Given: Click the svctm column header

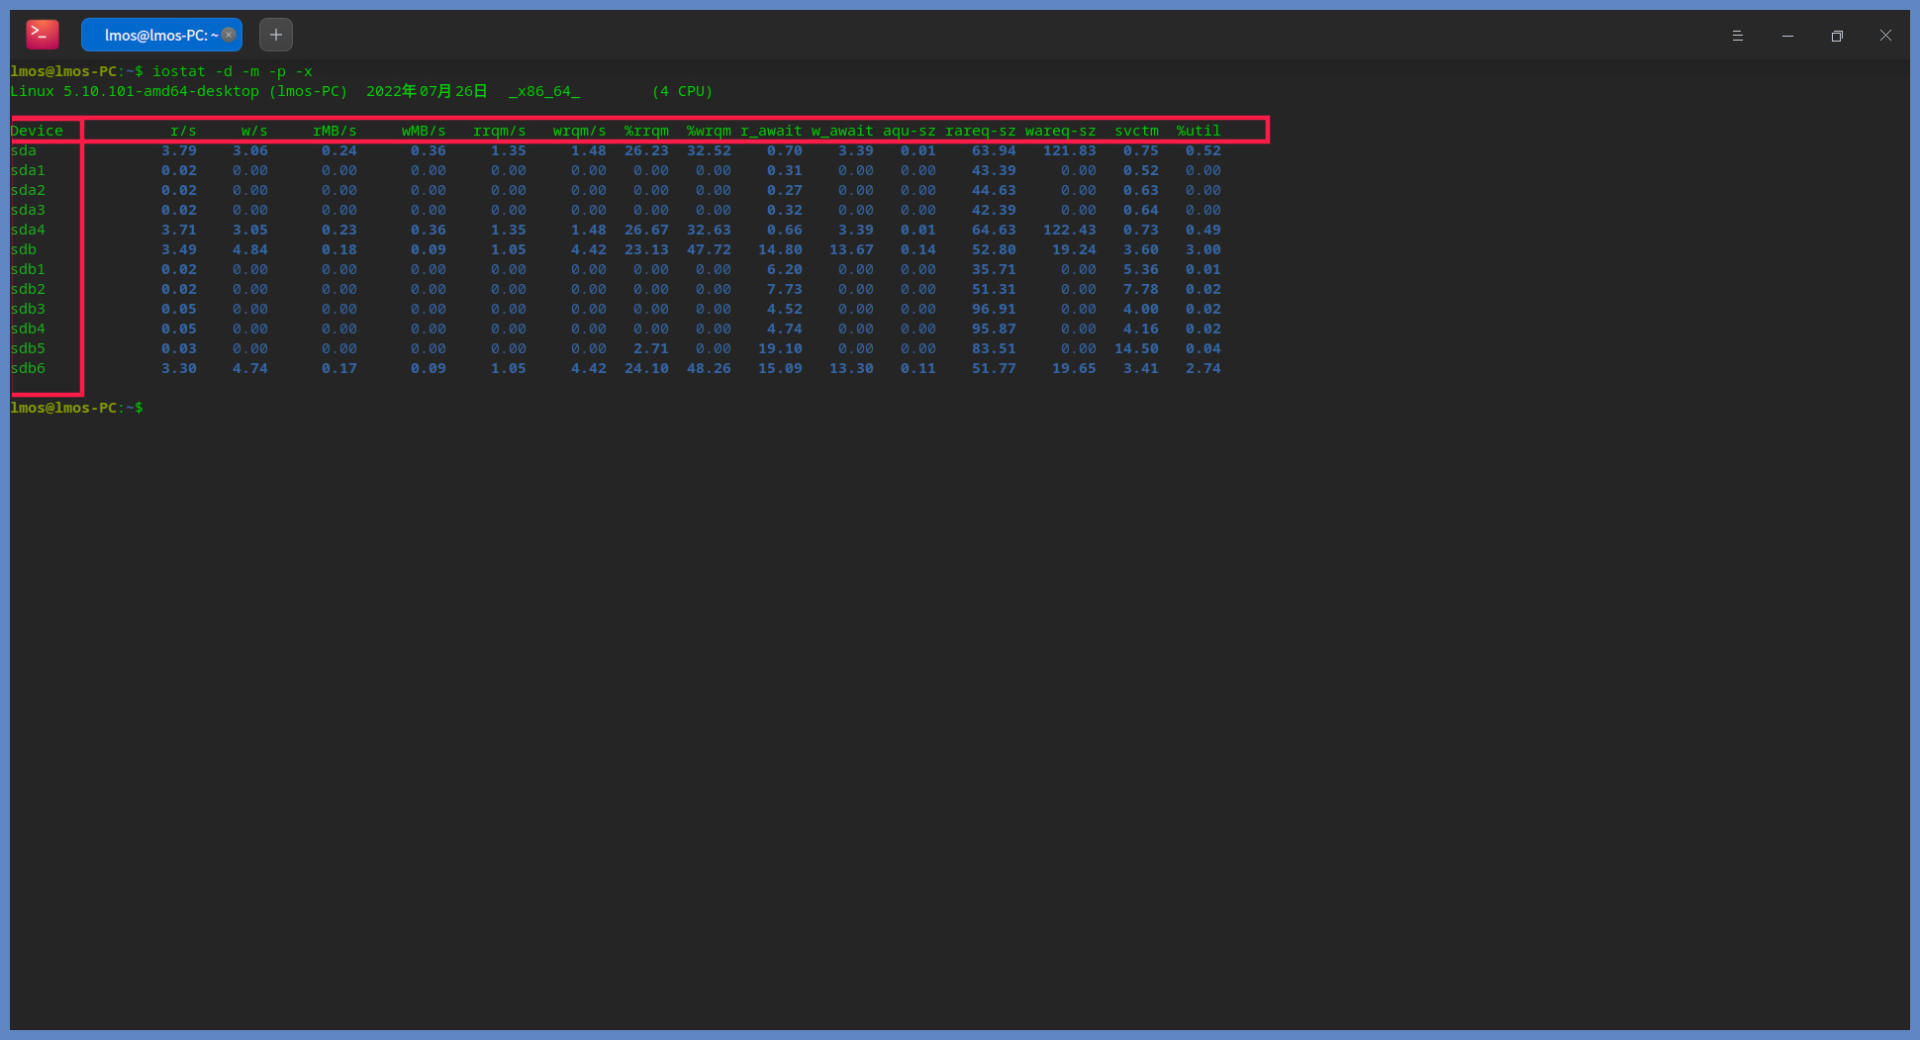Looking at the screenshot, I should pos(1137,131).
